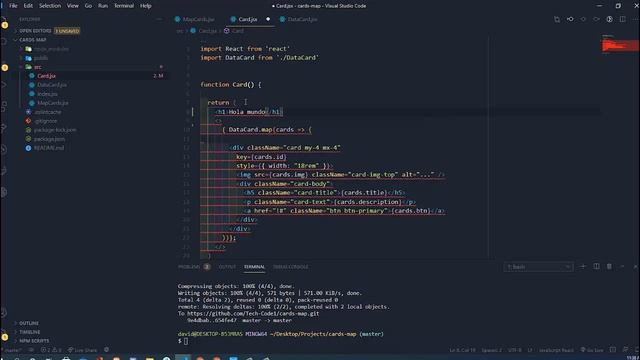Image resolution: width=640 pixels, height=360 pixels.
Task: Open the Selection menu
Action: coord(50,6)
